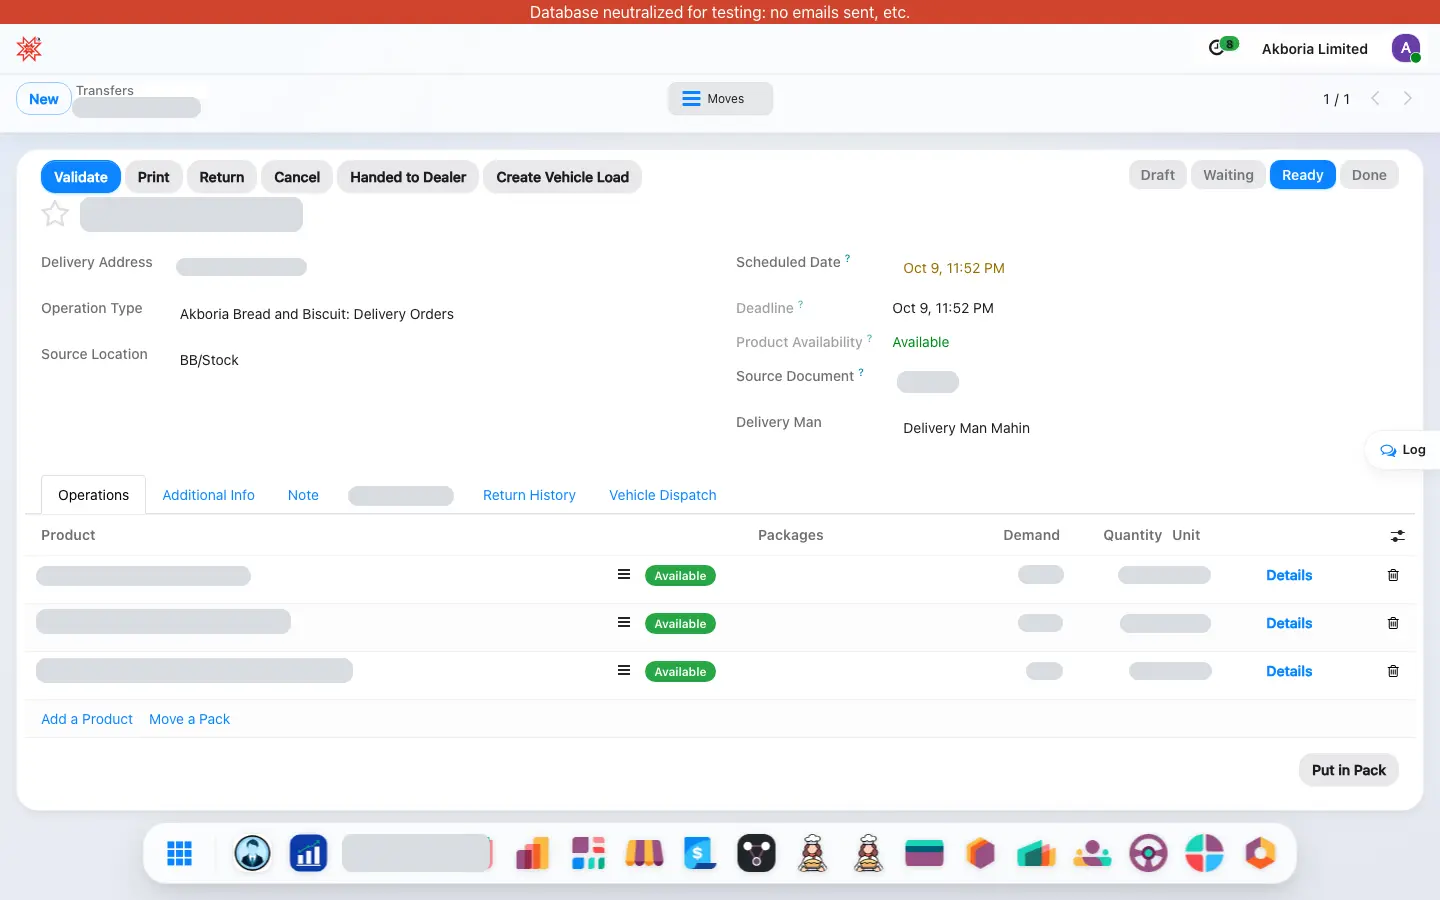Edit the Scheduled Date field
The height and width of the screenshot is (900, 1440).
coord(954,268)
